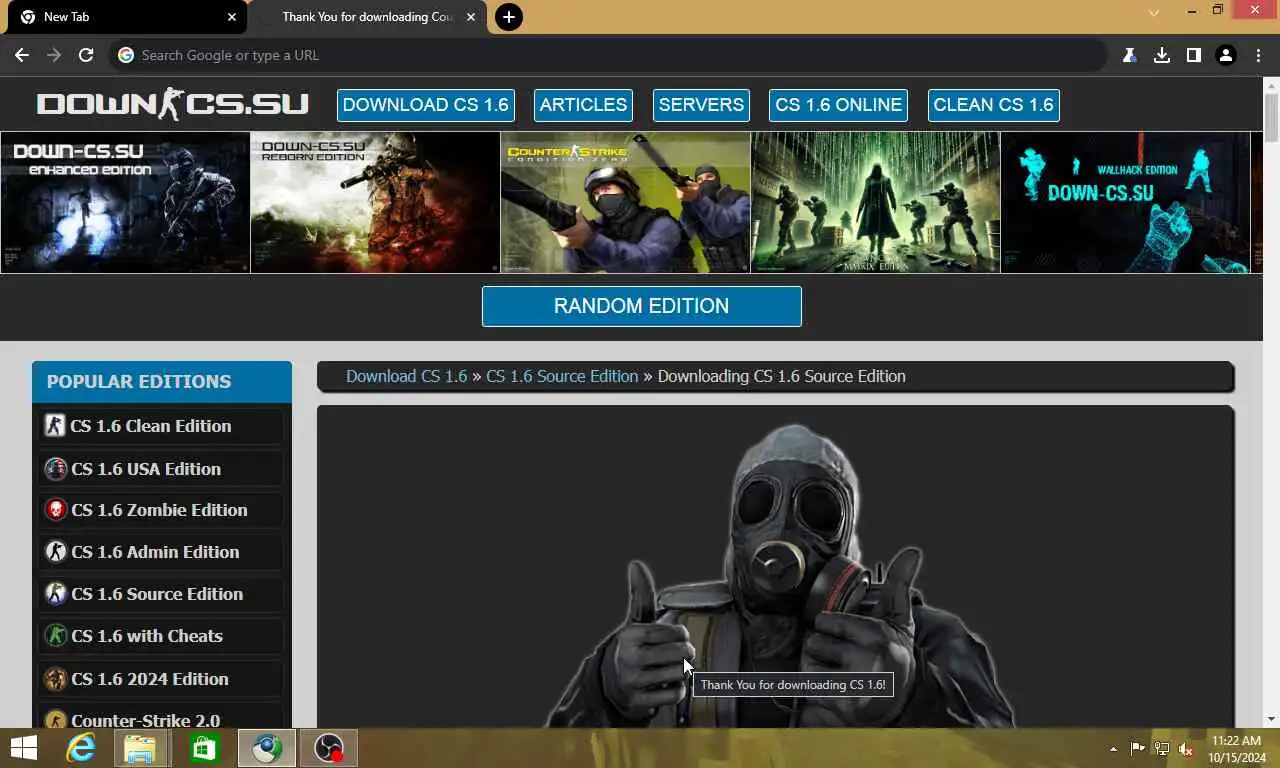
Task: Click the red skull Zombie Edition icon
Action: click(x=55, y=510)
